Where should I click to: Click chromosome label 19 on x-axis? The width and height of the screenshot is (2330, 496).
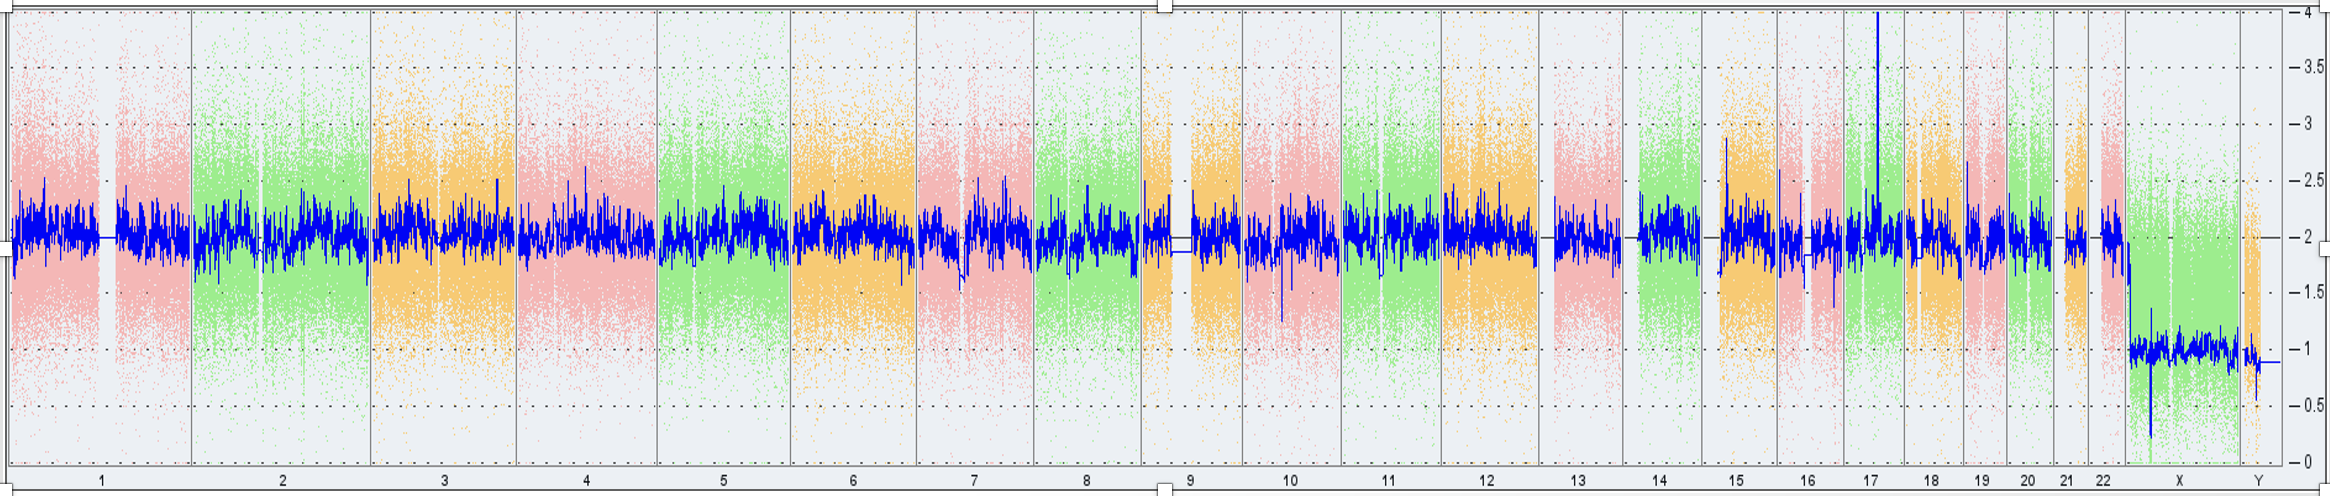(1982, 481)
